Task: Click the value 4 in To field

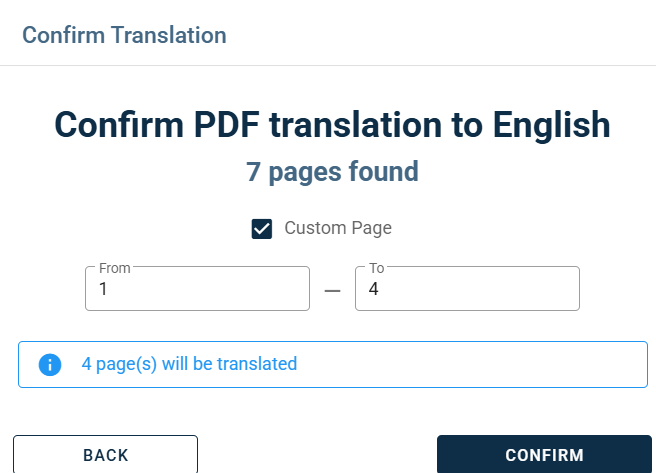Action: (374, 290)
